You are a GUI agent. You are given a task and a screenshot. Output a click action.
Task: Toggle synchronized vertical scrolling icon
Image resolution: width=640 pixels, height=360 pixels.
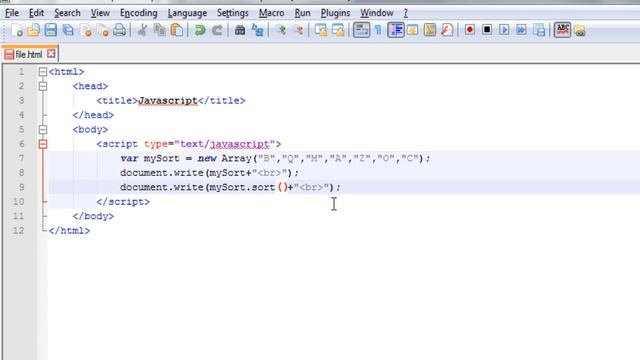(321, 30)
